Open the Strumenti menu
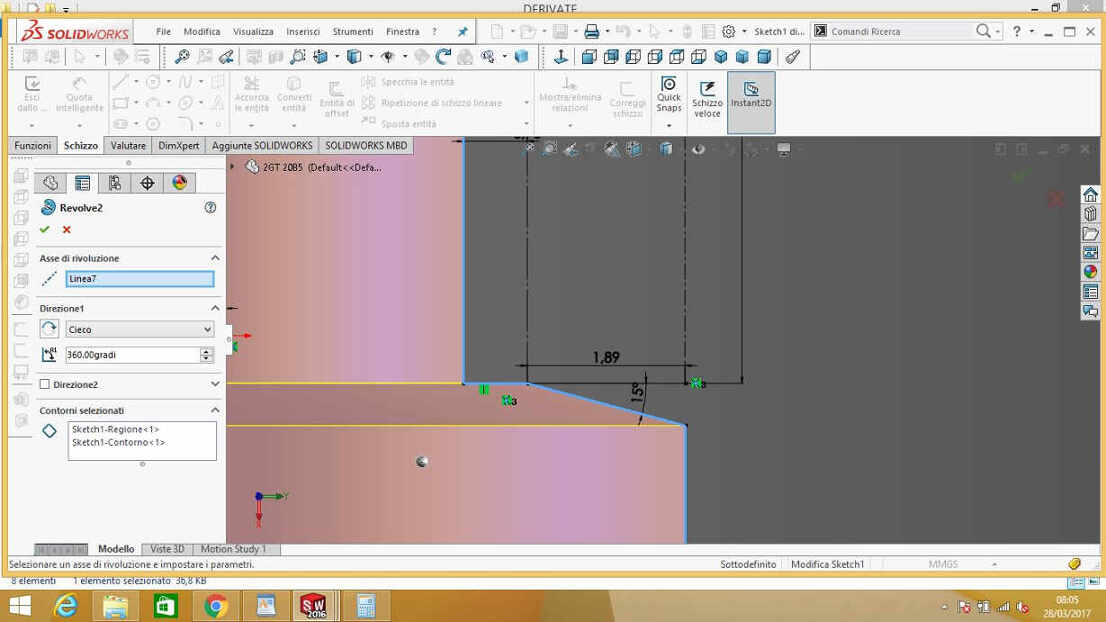This screenshot has width=1106, height=622. click(x=353, y=32)
